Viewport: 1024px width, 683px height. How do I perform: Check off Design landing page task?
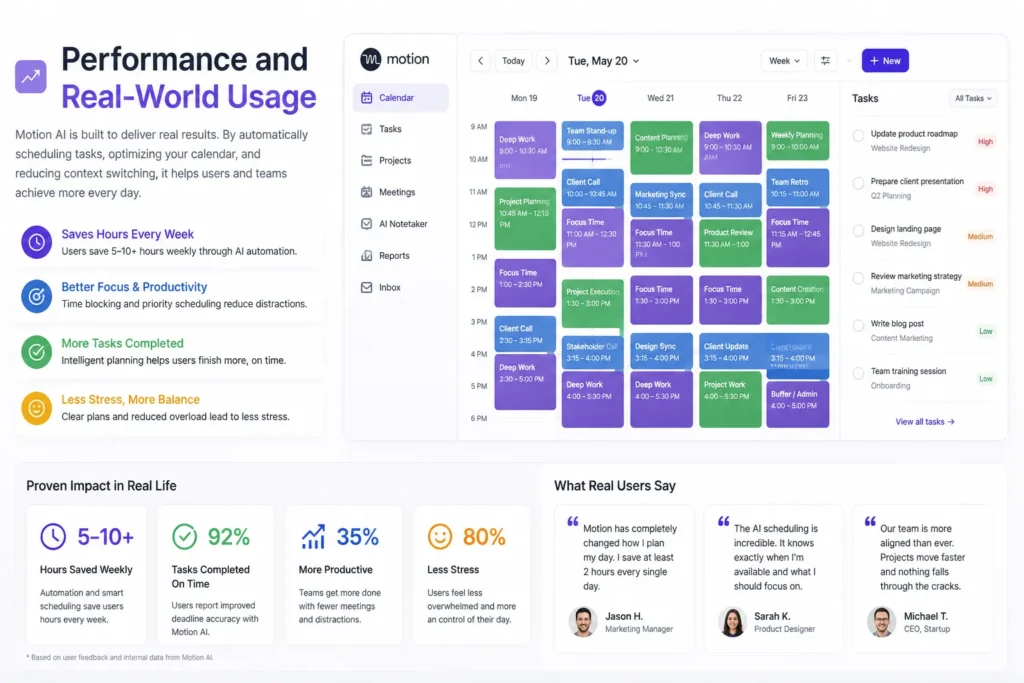coord(858,230)
